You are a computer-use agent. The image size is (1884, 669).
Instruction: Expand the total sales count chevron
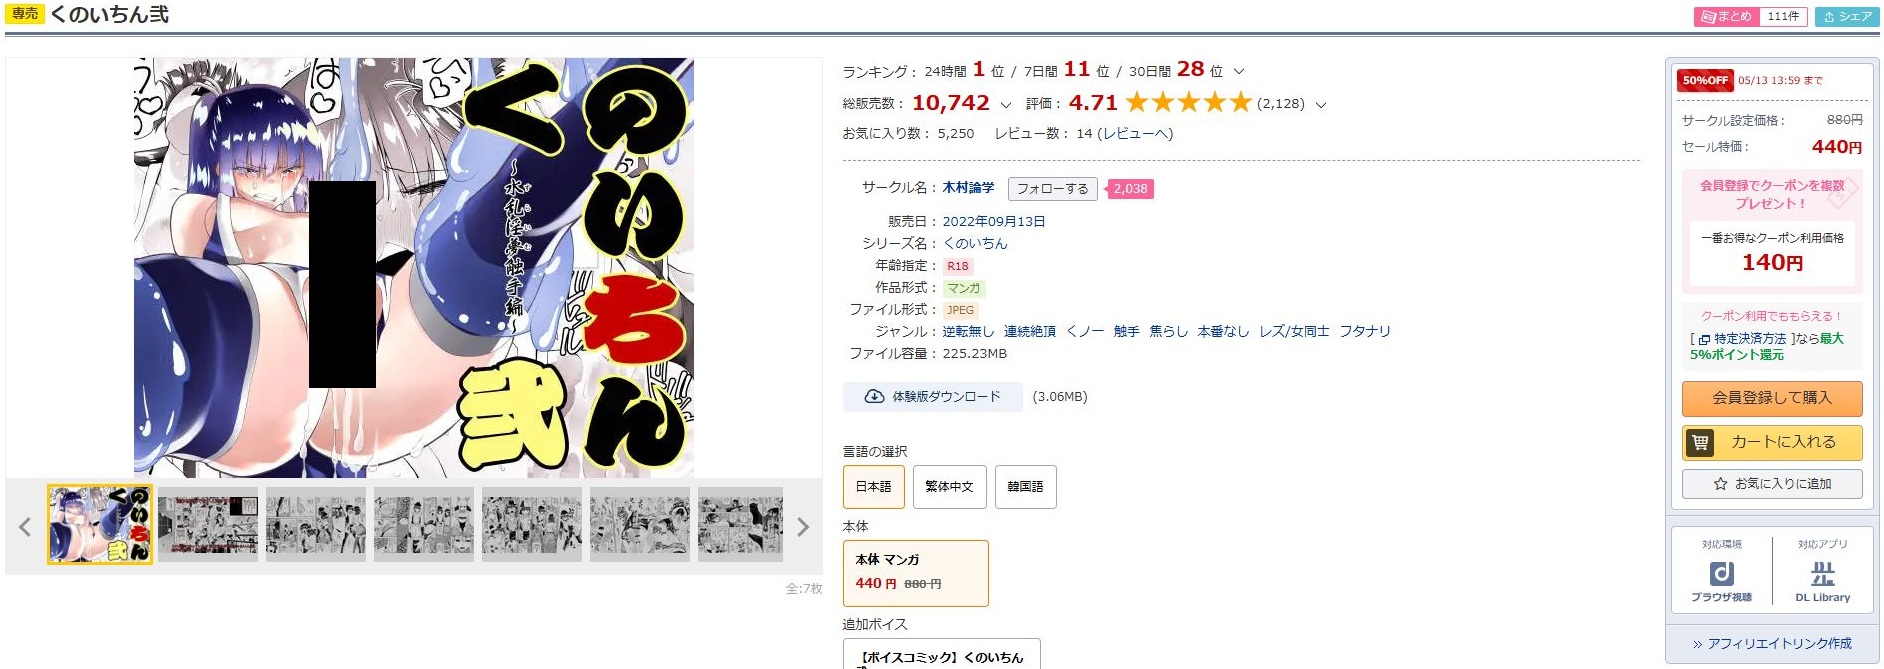tap(1005, 105)
